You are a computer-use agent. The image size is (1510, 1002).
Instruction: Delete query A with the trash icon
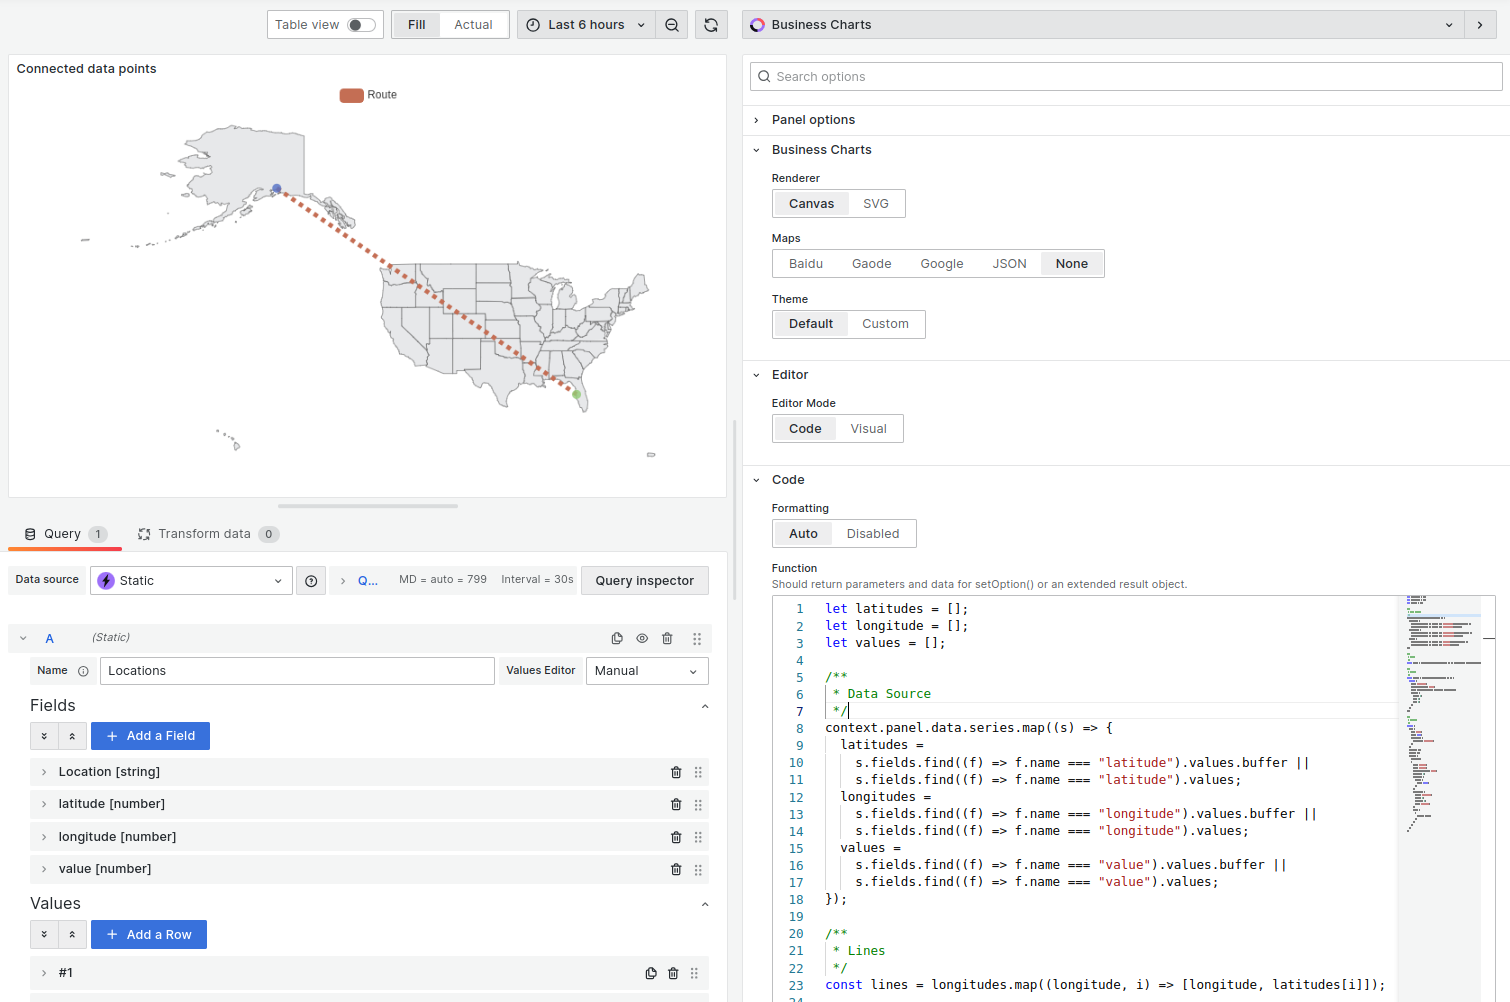pos(666,638)
